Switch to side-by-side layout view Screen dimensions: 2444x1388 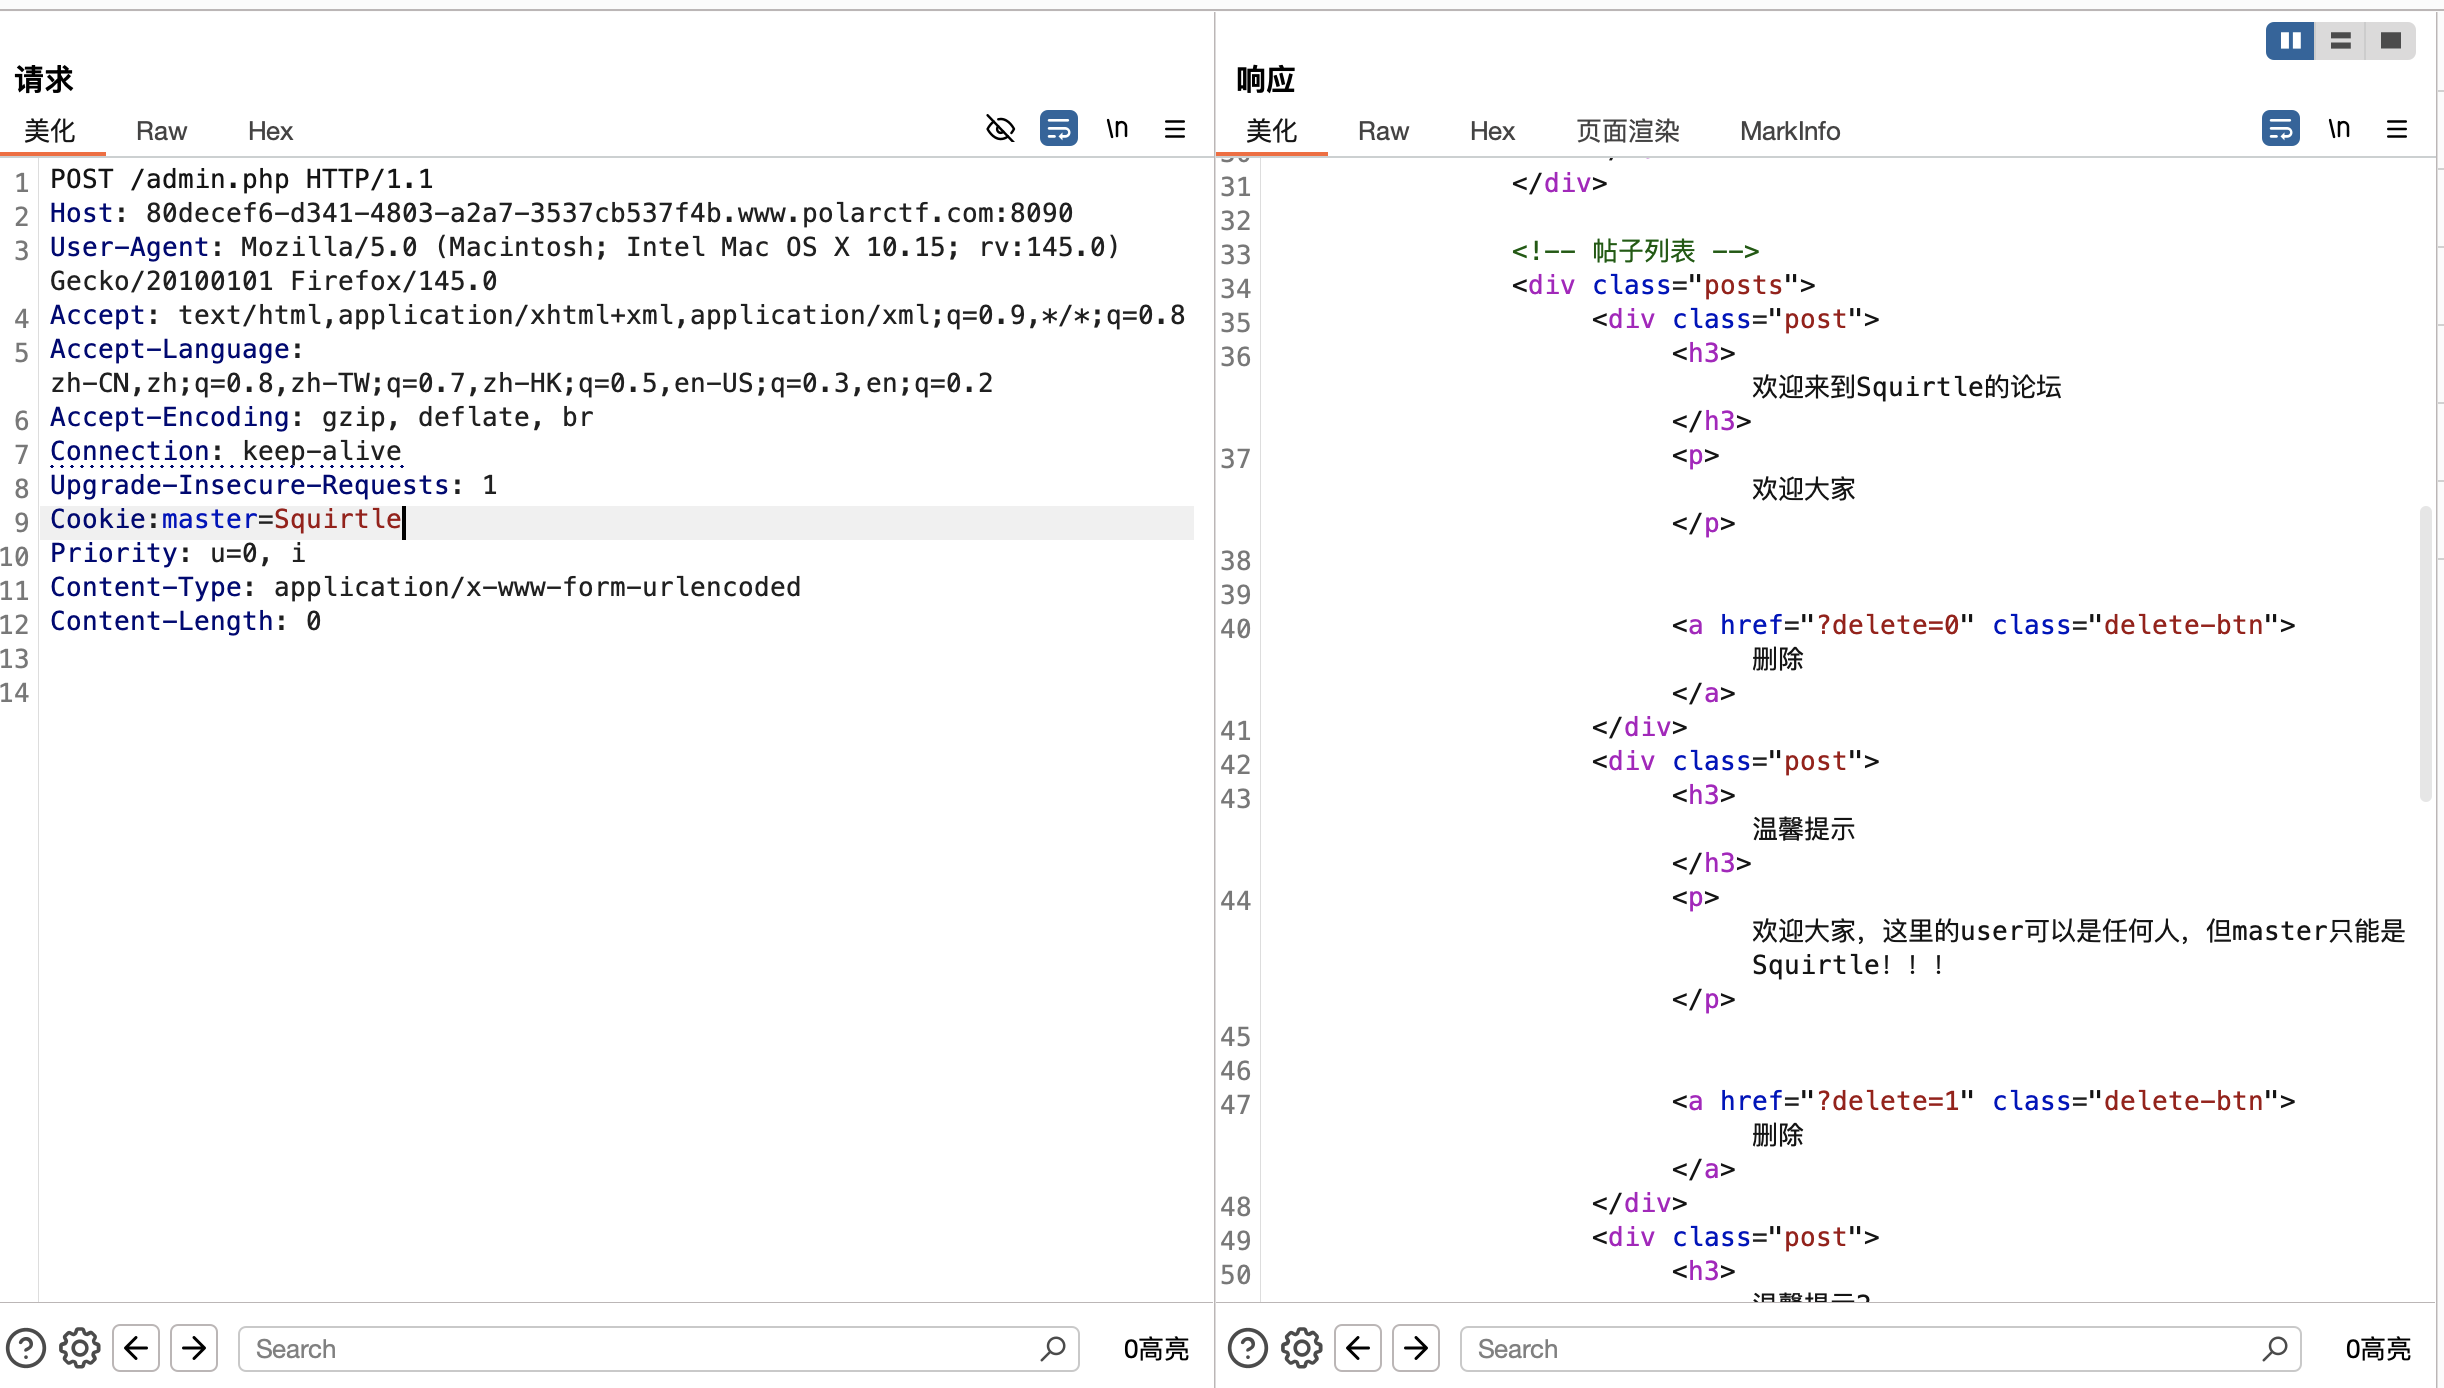point(2290,41)
